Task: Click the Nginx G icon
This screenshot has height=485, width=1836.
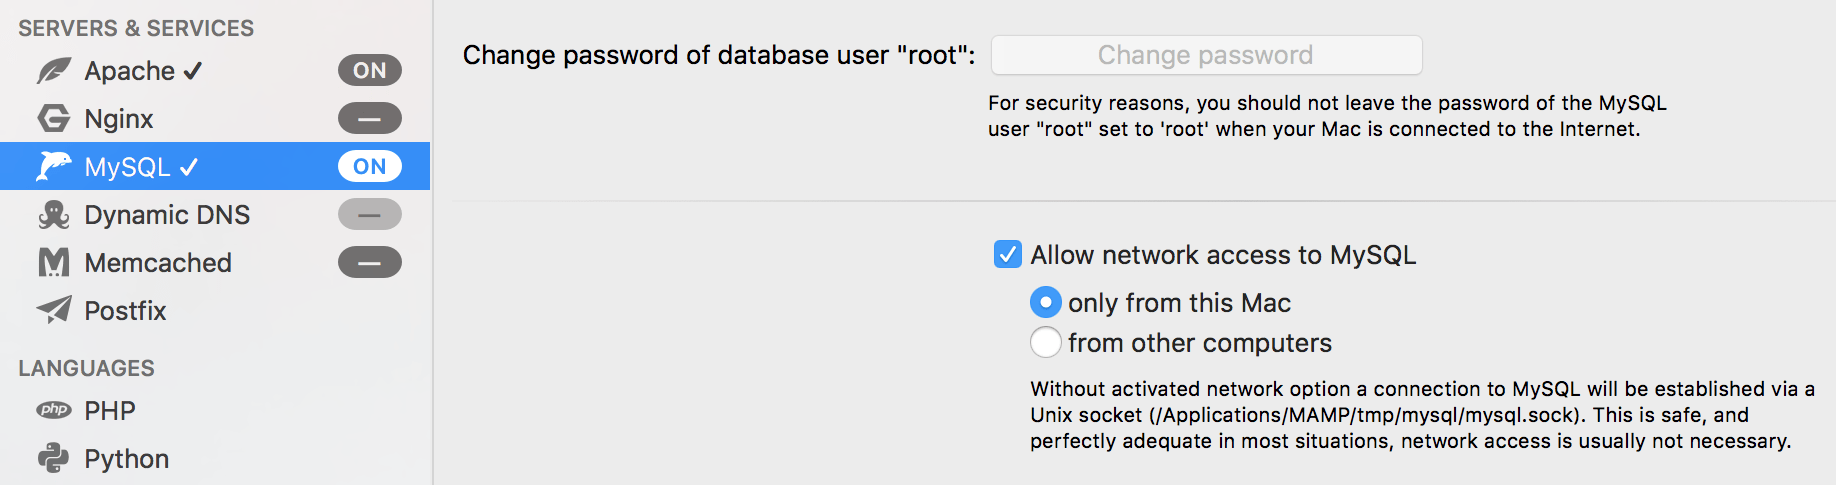Action: click(54, 119)
